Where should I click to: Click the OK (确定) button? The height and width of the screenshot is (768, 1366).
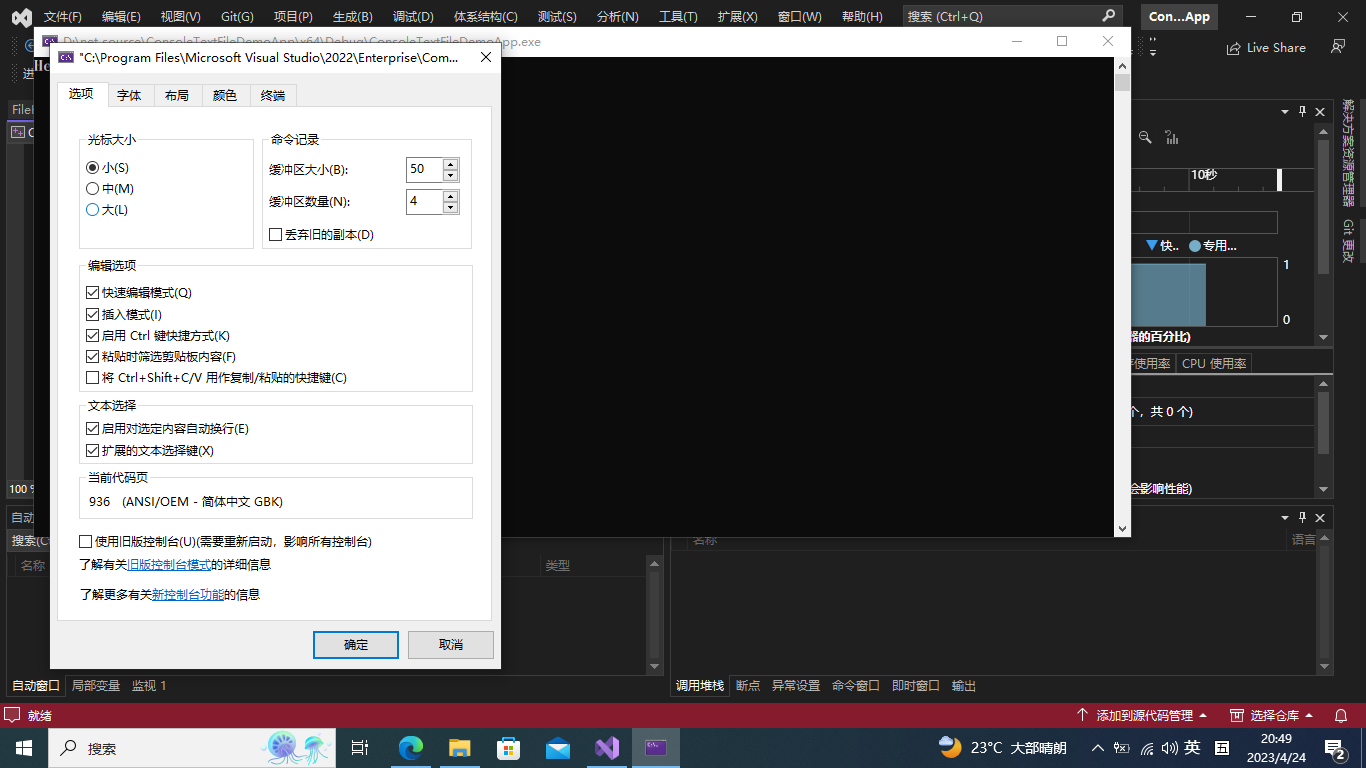tap(356, 645)
